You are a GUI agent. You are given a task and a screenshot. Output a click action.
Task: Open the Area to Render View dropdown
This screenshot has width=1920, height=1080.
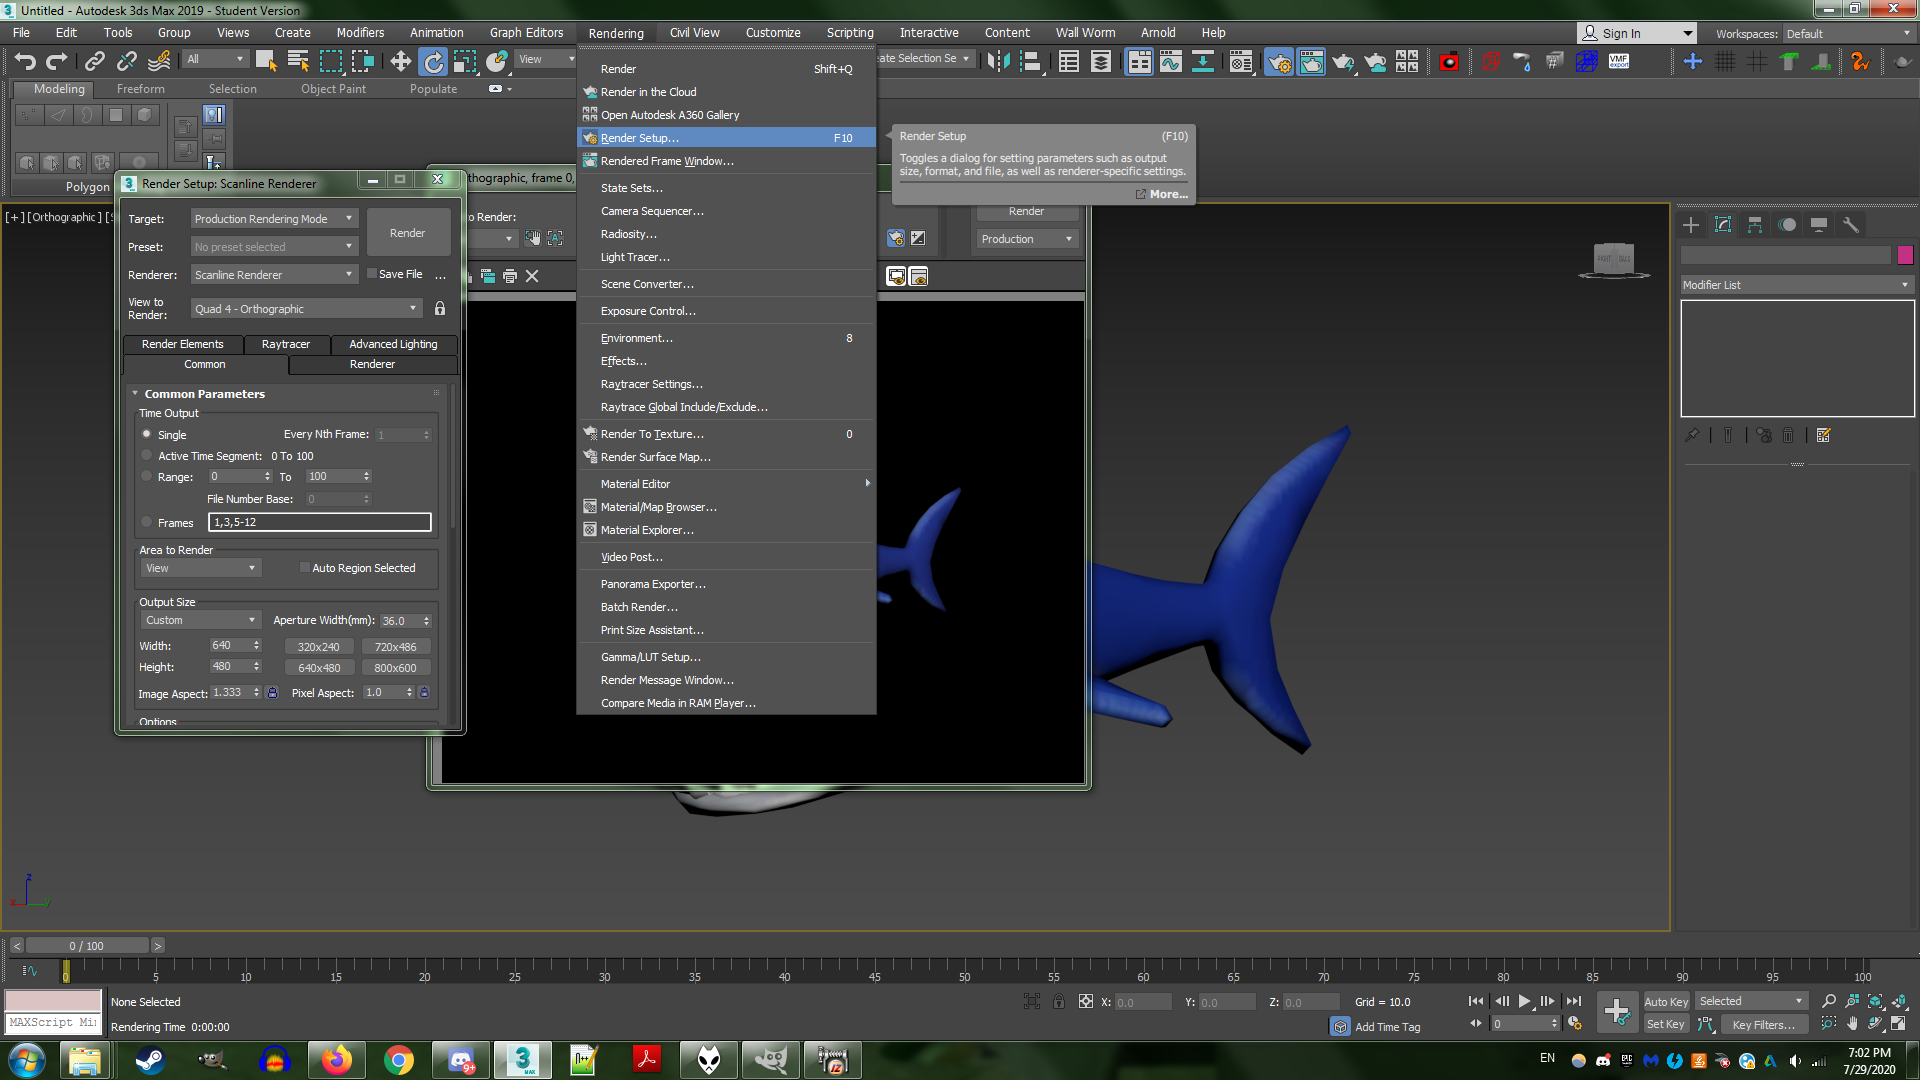click(x=200, y=568)
